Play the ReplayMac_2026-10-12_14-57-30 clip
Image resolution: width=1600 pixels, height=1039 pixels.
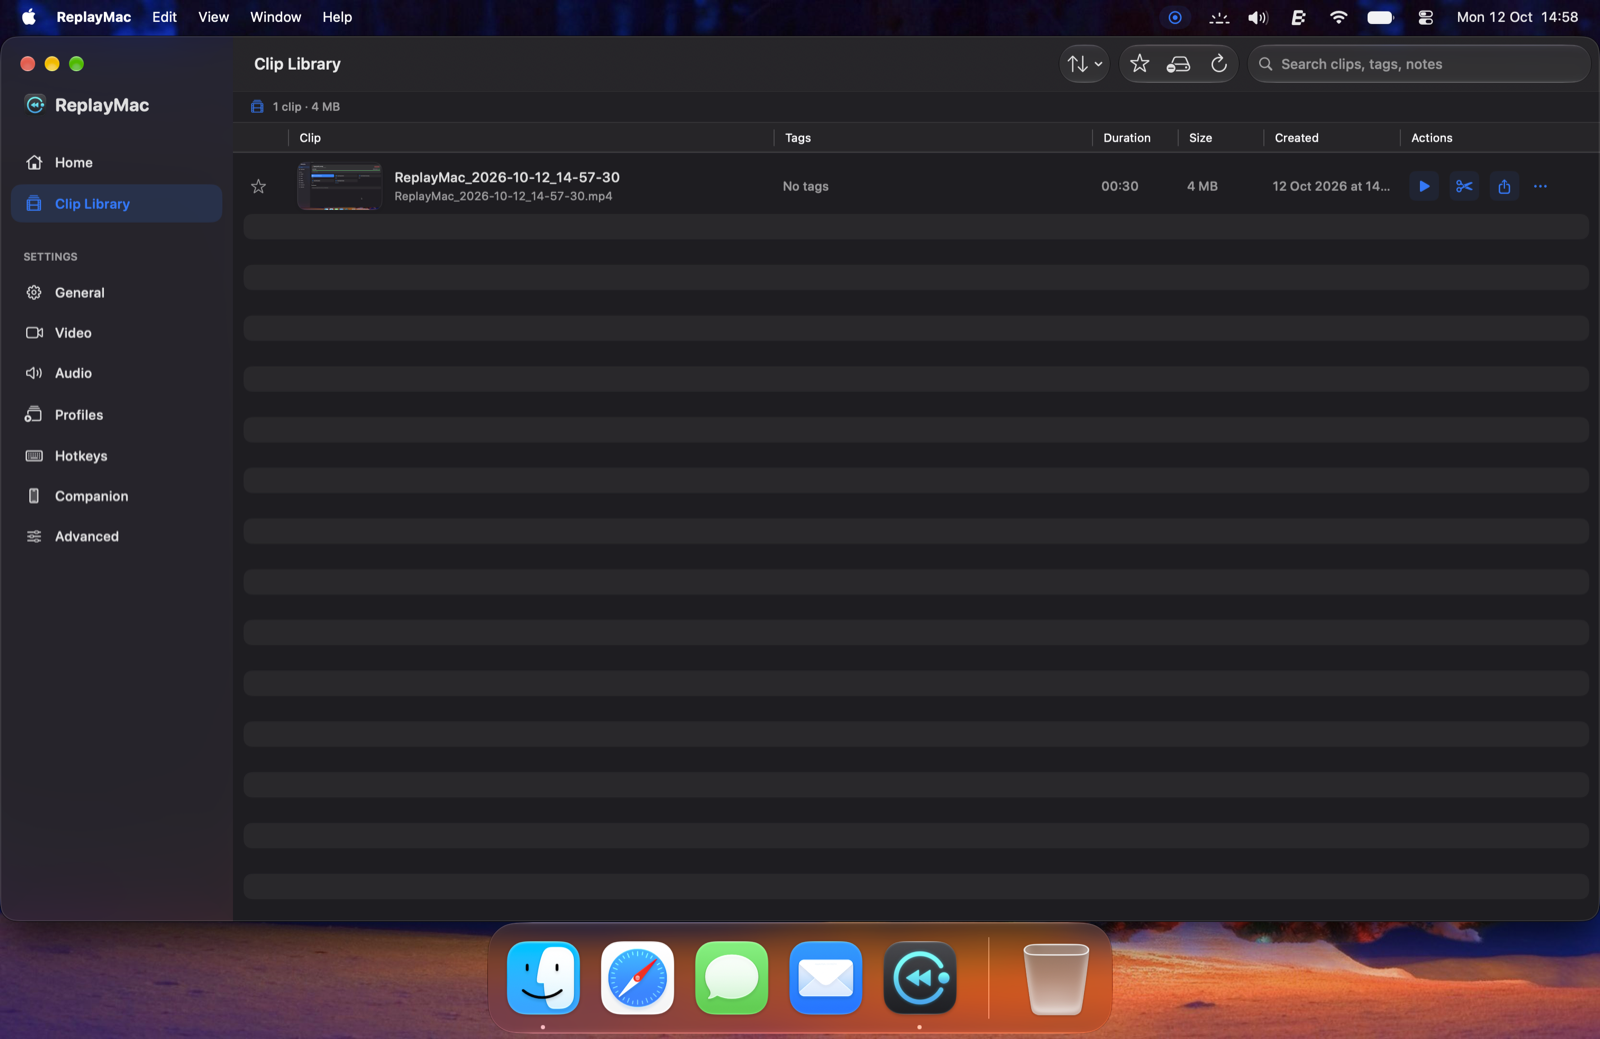click(1424, 186)
